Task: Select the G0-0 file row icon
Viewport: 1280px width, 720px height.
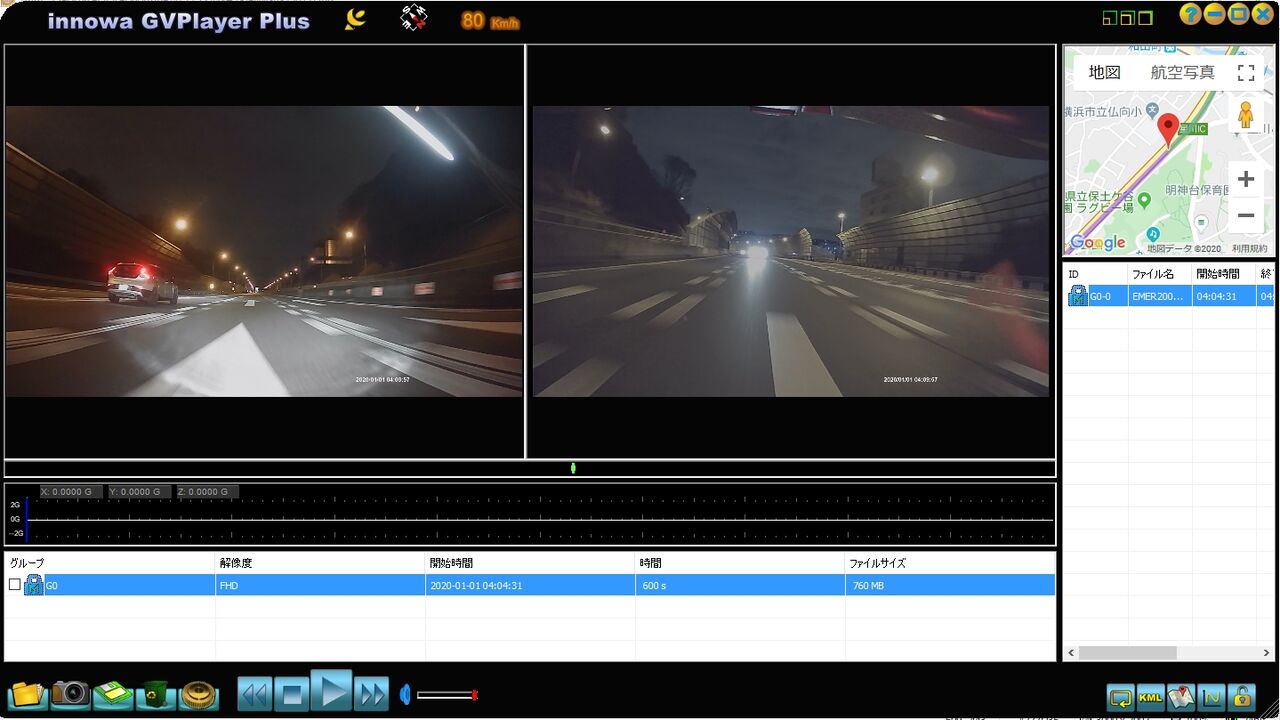Action: 1078,295
